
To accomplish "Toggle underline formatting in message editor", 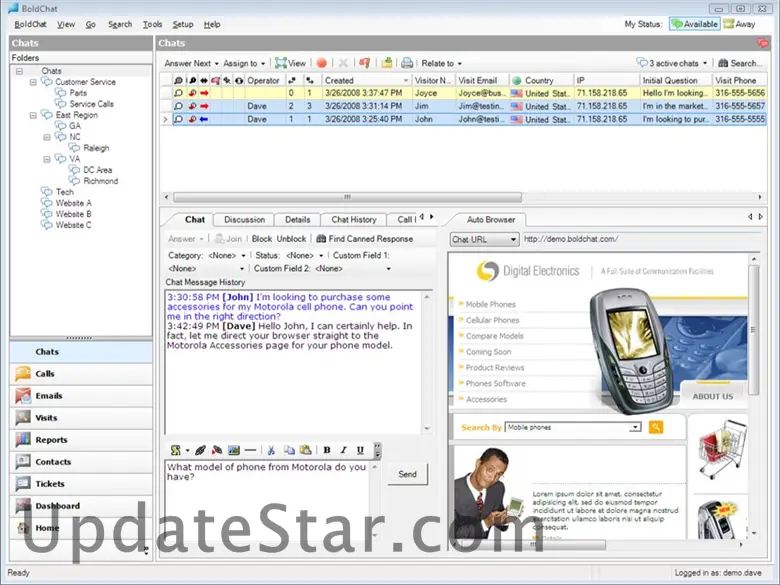I will [x=360, y=450].
